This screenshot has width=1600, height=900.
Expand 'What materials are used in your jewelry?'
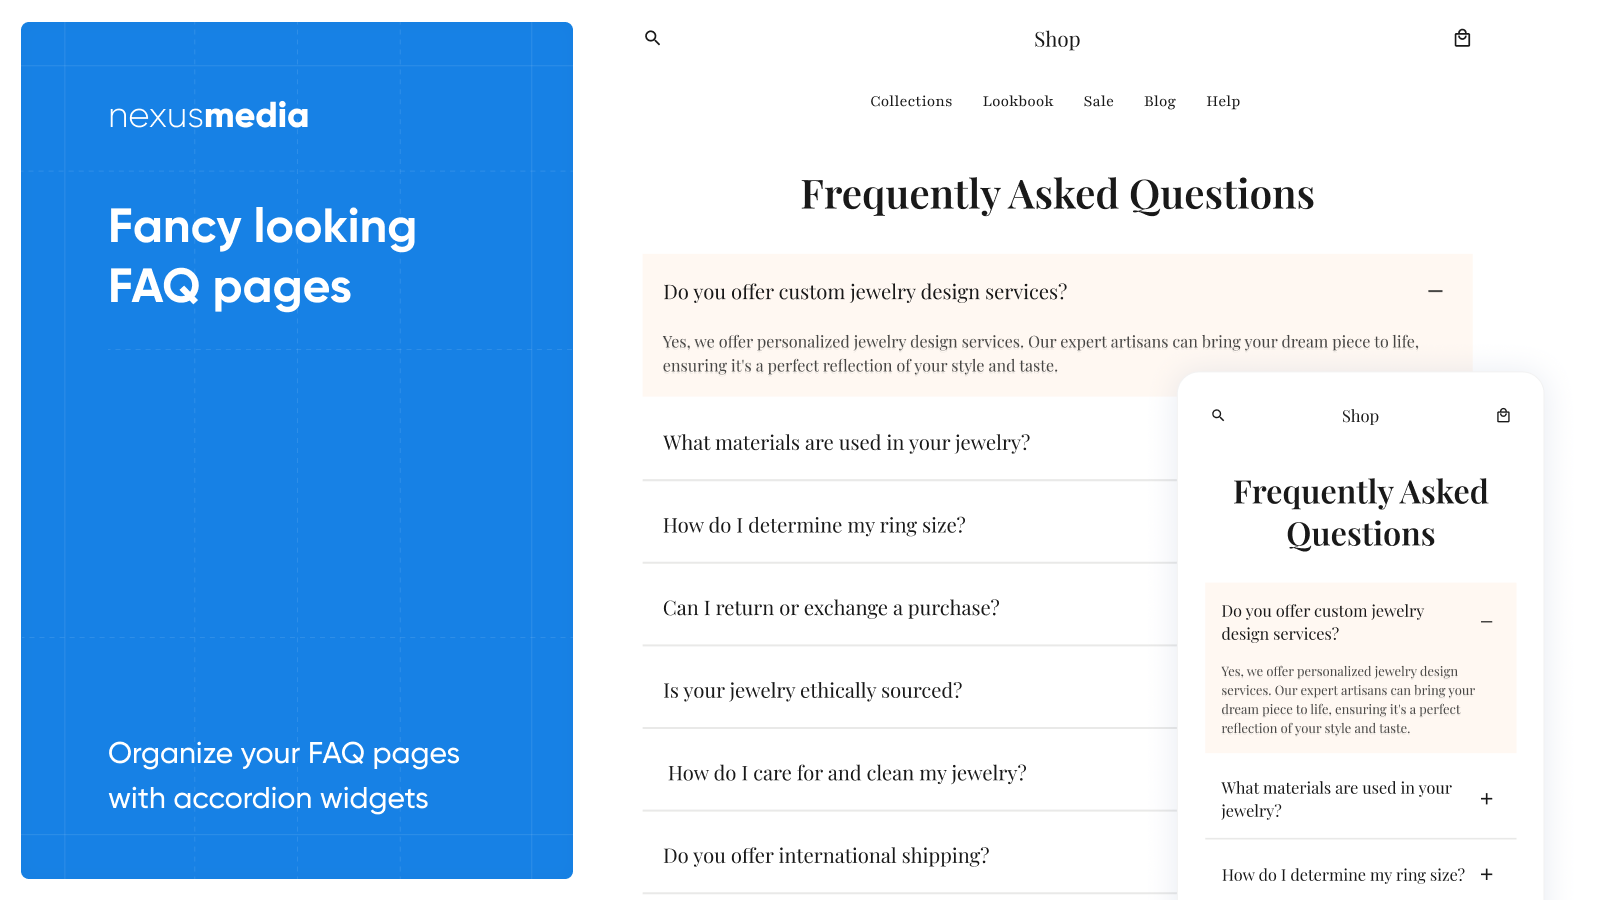(x=846, y=442)
